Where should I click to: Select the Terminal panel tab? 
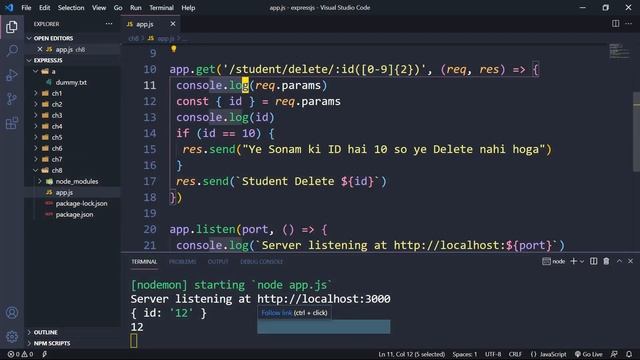coord(144,262)
